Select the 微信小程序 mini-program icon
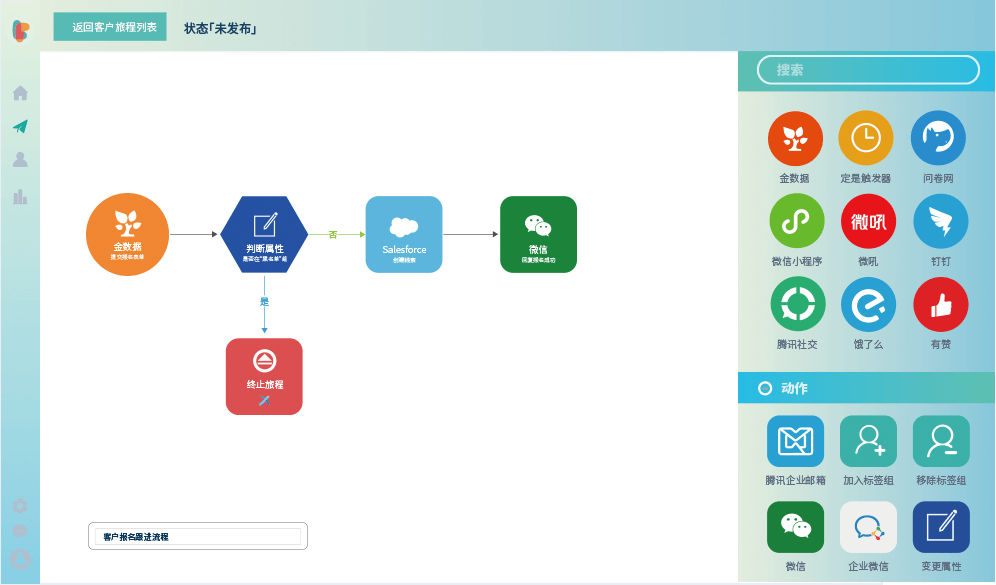The height and width of the screenshot is (585, 996). (x=795, y=220)
